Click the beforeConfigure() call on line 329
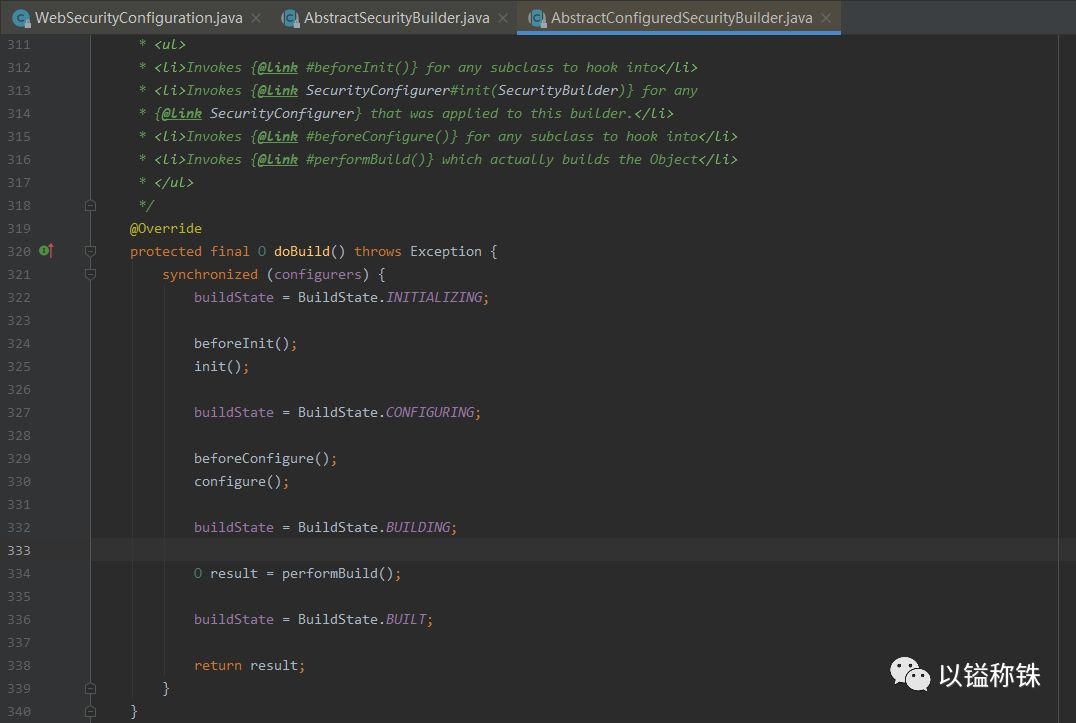The height and width of the screenshot is (723, 1076). click(x=261, y=458)
